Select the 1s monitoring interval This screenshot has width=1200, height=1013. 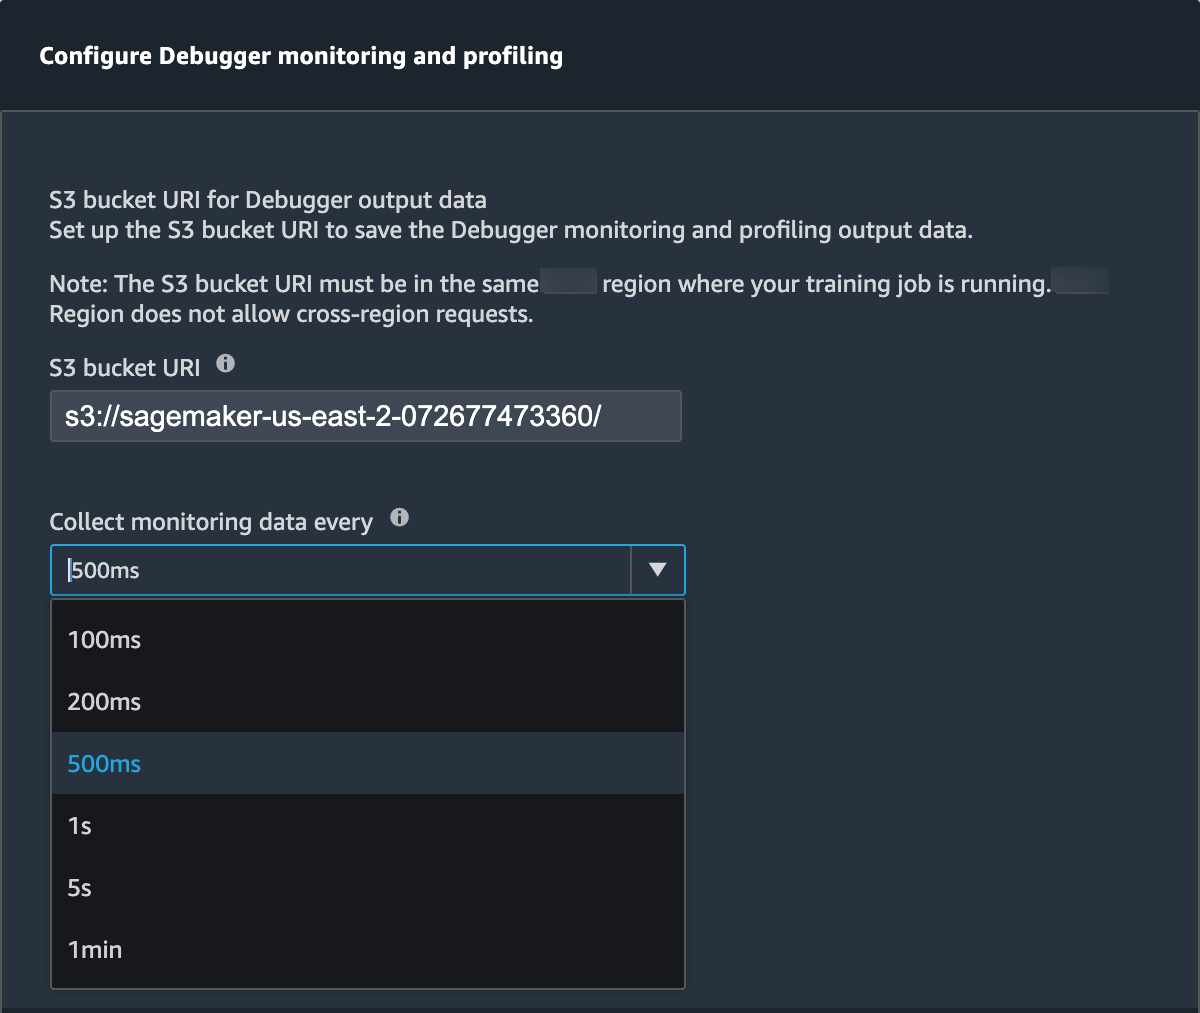(80, 826)
